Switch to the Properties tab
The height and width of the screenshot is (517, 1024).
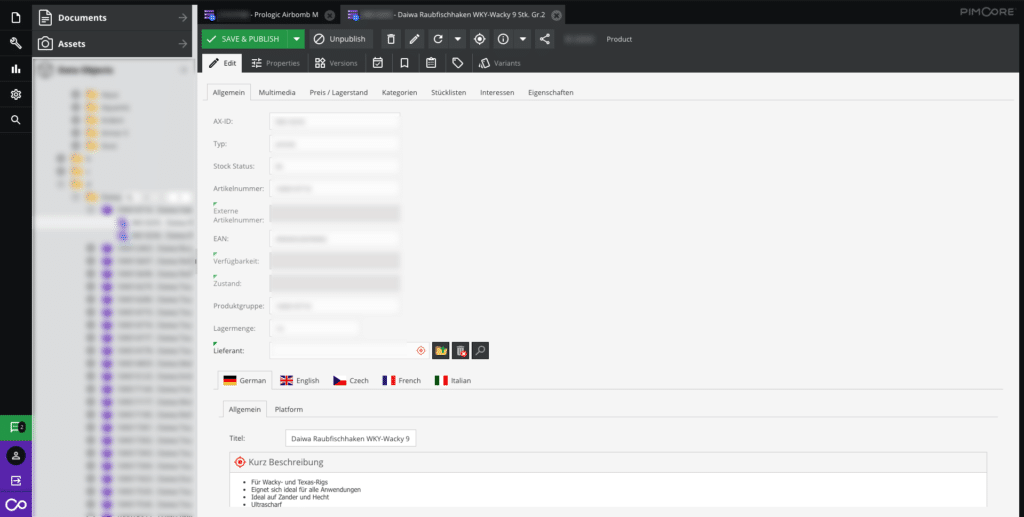click(276, 63)
